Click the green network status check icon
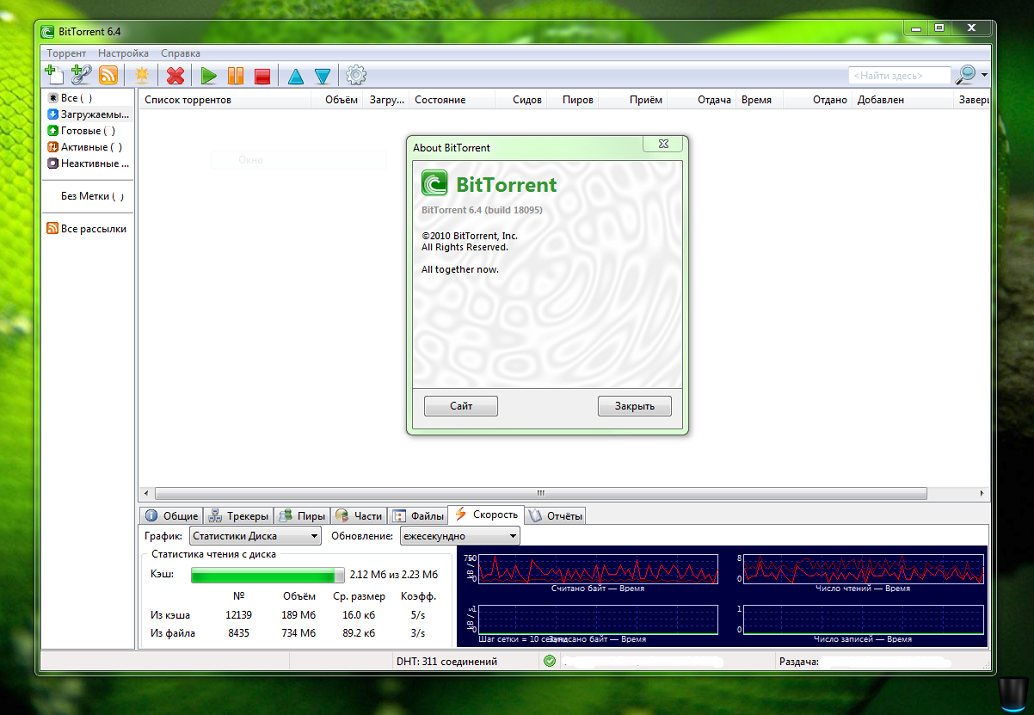This screenshot has width=1034, height=715. tap(550, 661)
